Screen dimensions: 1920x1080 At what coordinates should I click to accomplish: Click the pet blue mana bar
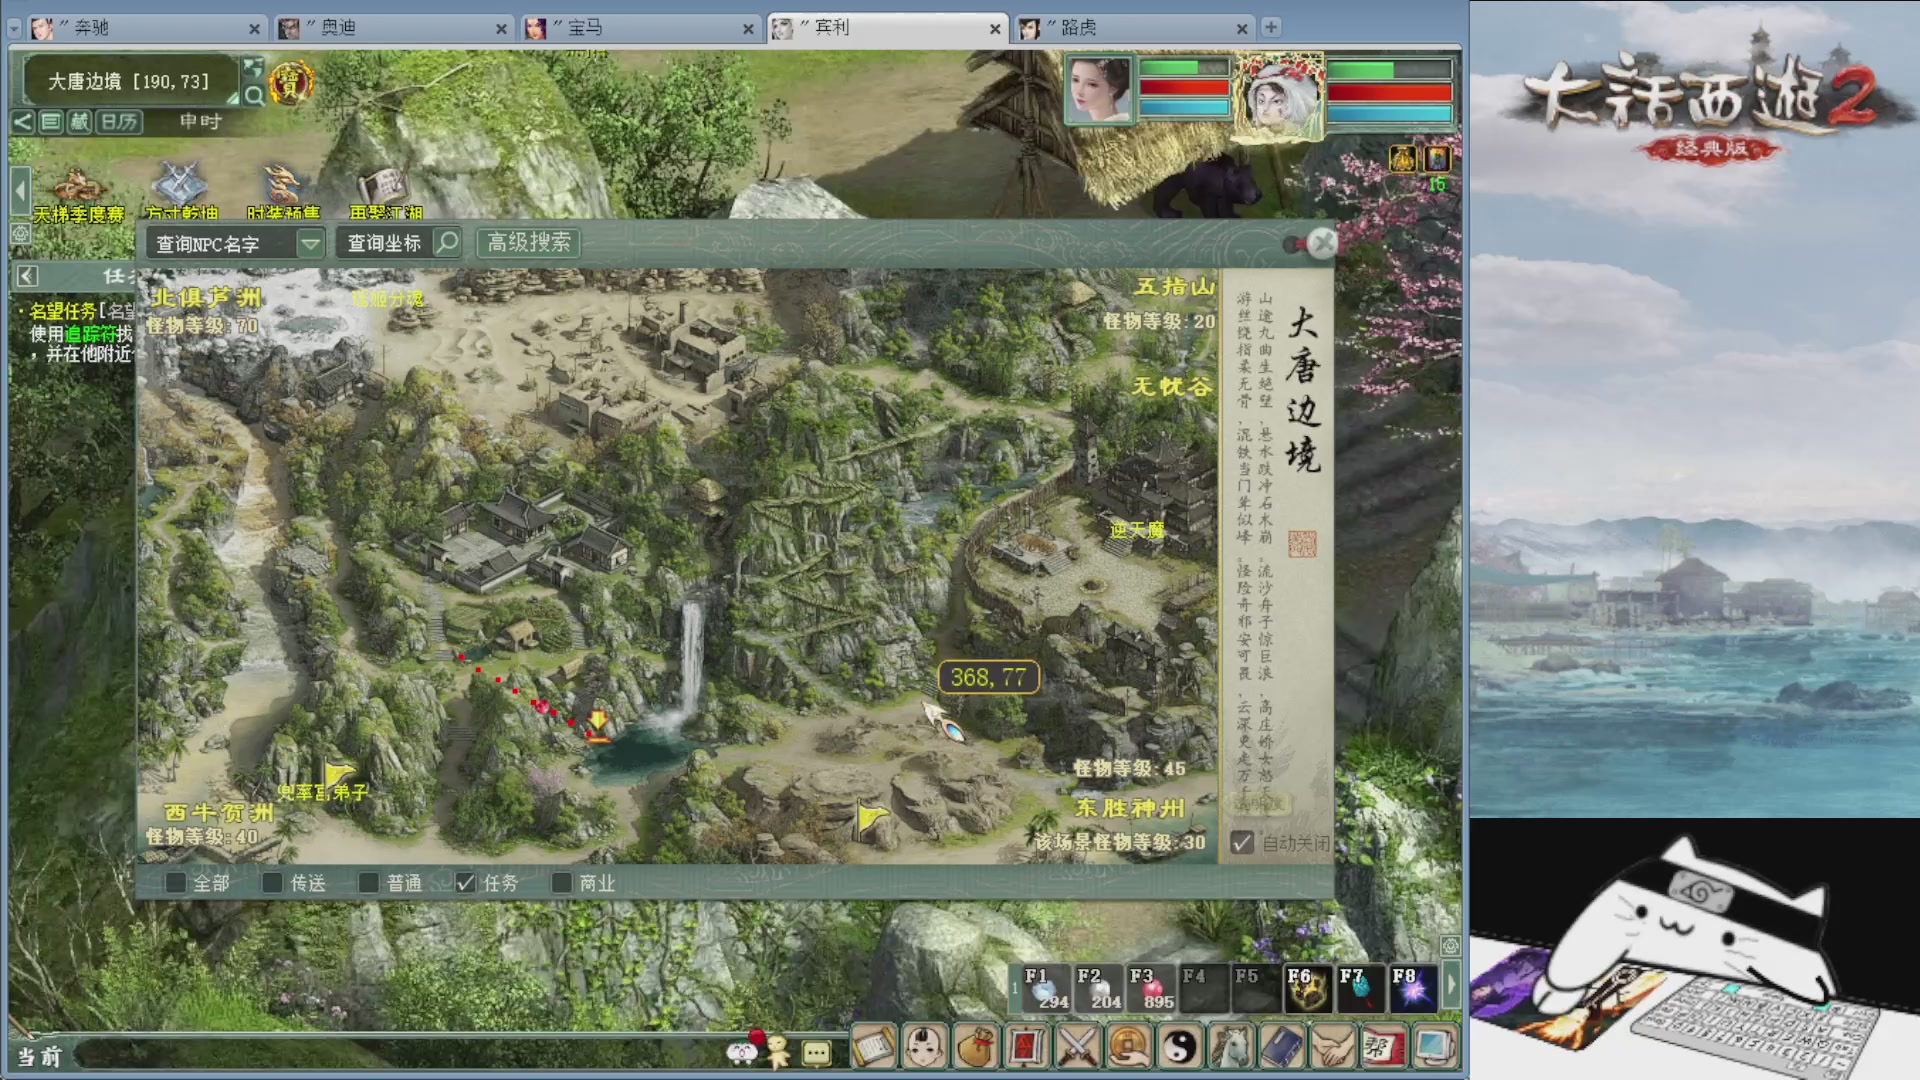(1389, 114)
